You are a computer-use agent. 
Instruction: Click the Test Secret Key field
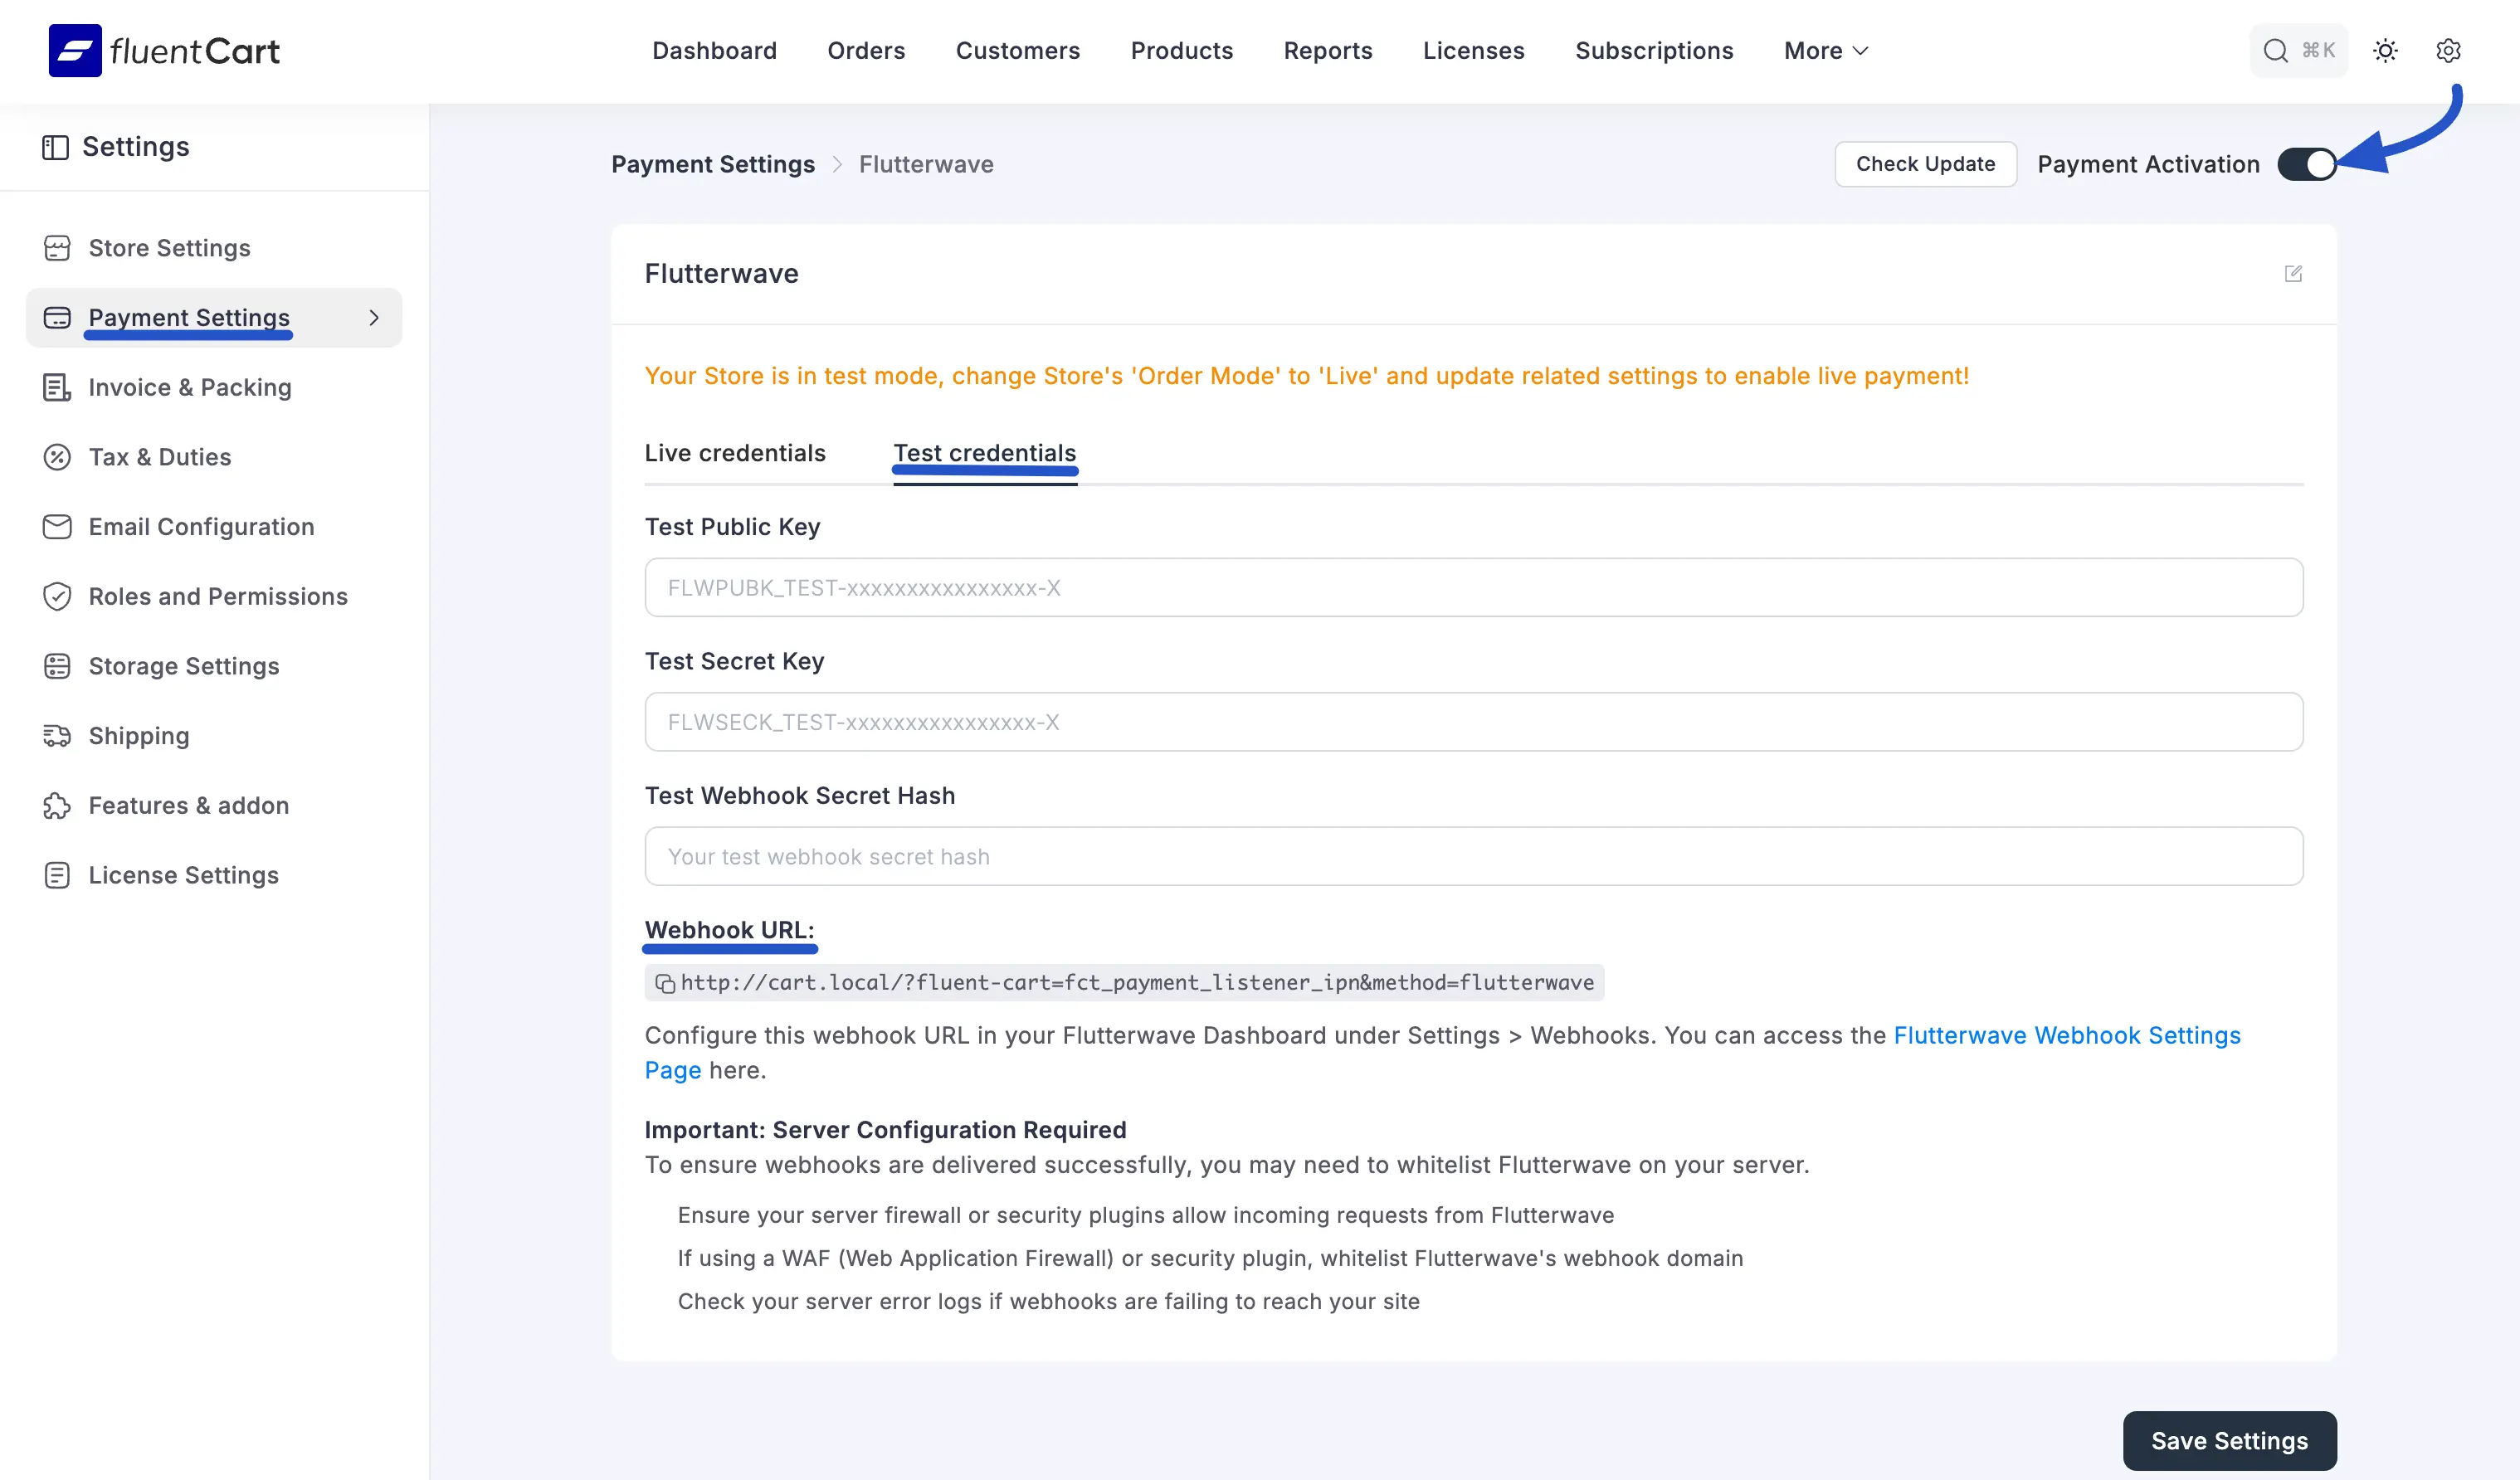point(1473,722)
